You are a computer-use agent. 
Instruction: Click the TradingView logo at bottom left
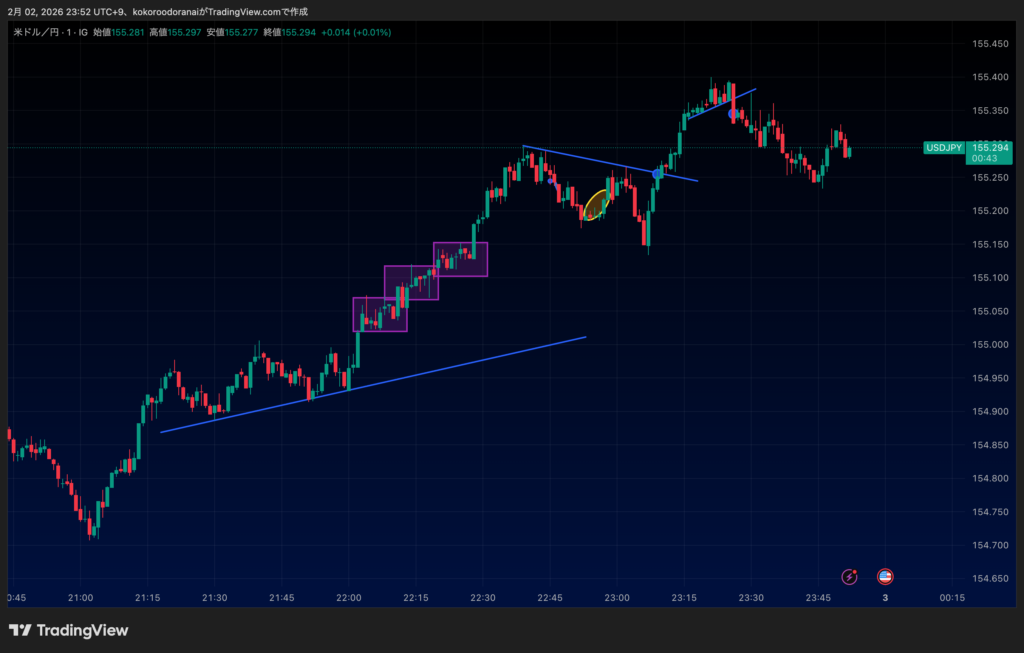(x=68, y=630)
